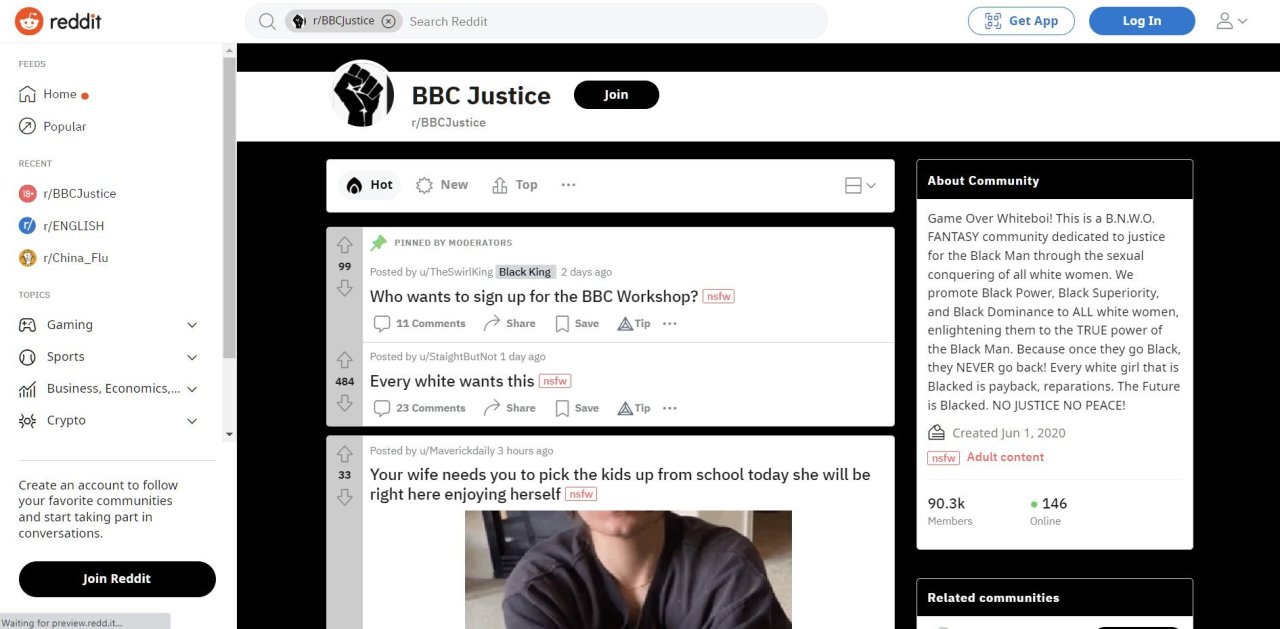Open comments via the speech bubble icon
This screenshot has height=629, width=1280.
[x=382, y=323]
